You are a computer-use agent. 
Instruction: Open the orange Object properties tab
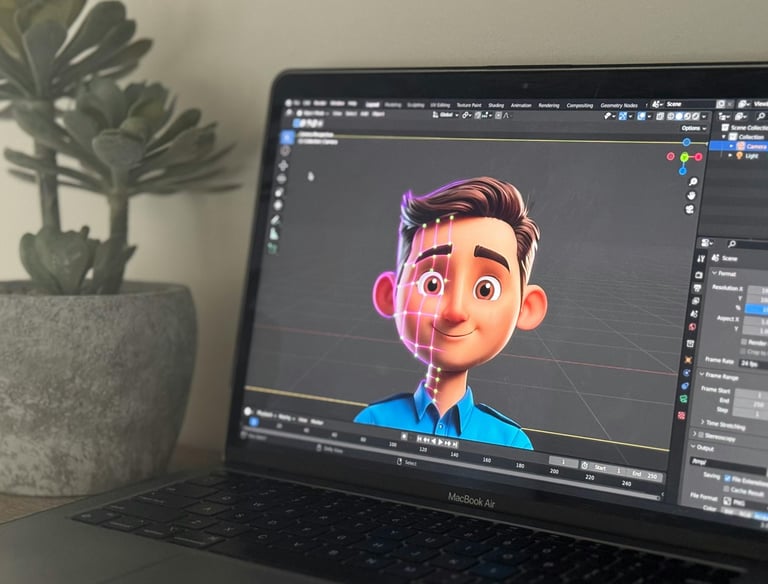(689, 360)
